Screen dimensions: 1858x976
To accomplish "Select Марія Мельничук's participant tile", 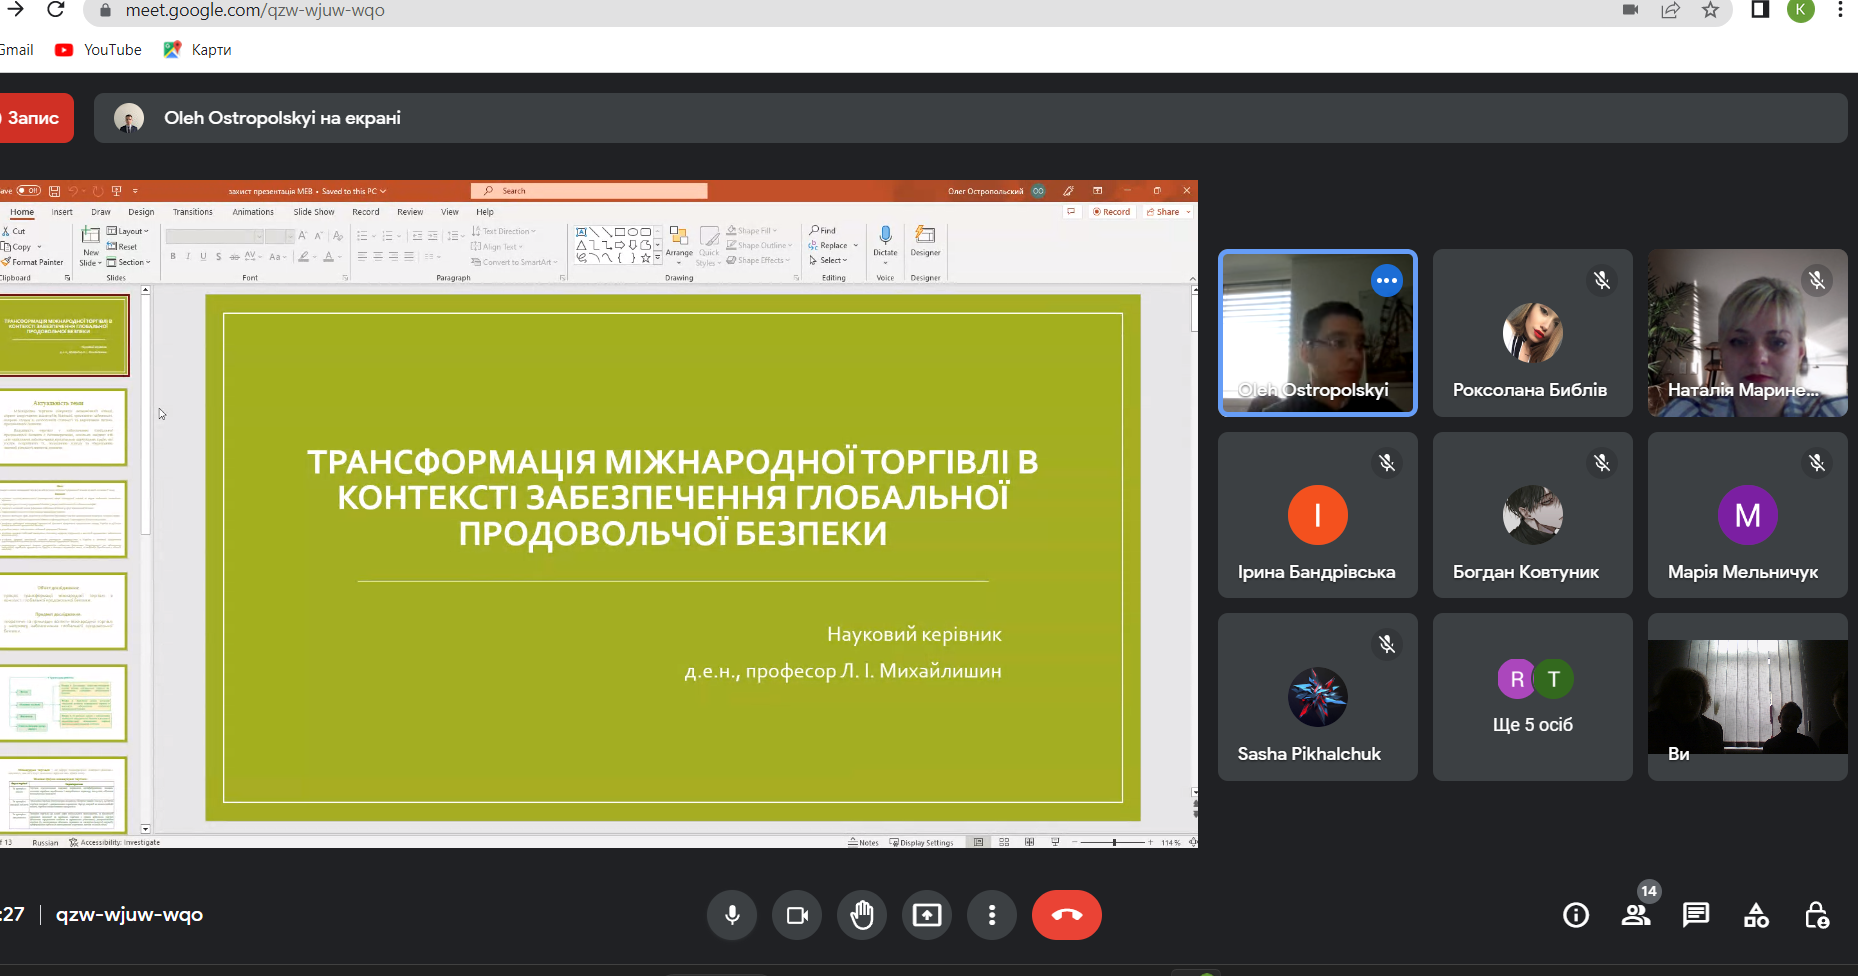I will pos(1747,516).
